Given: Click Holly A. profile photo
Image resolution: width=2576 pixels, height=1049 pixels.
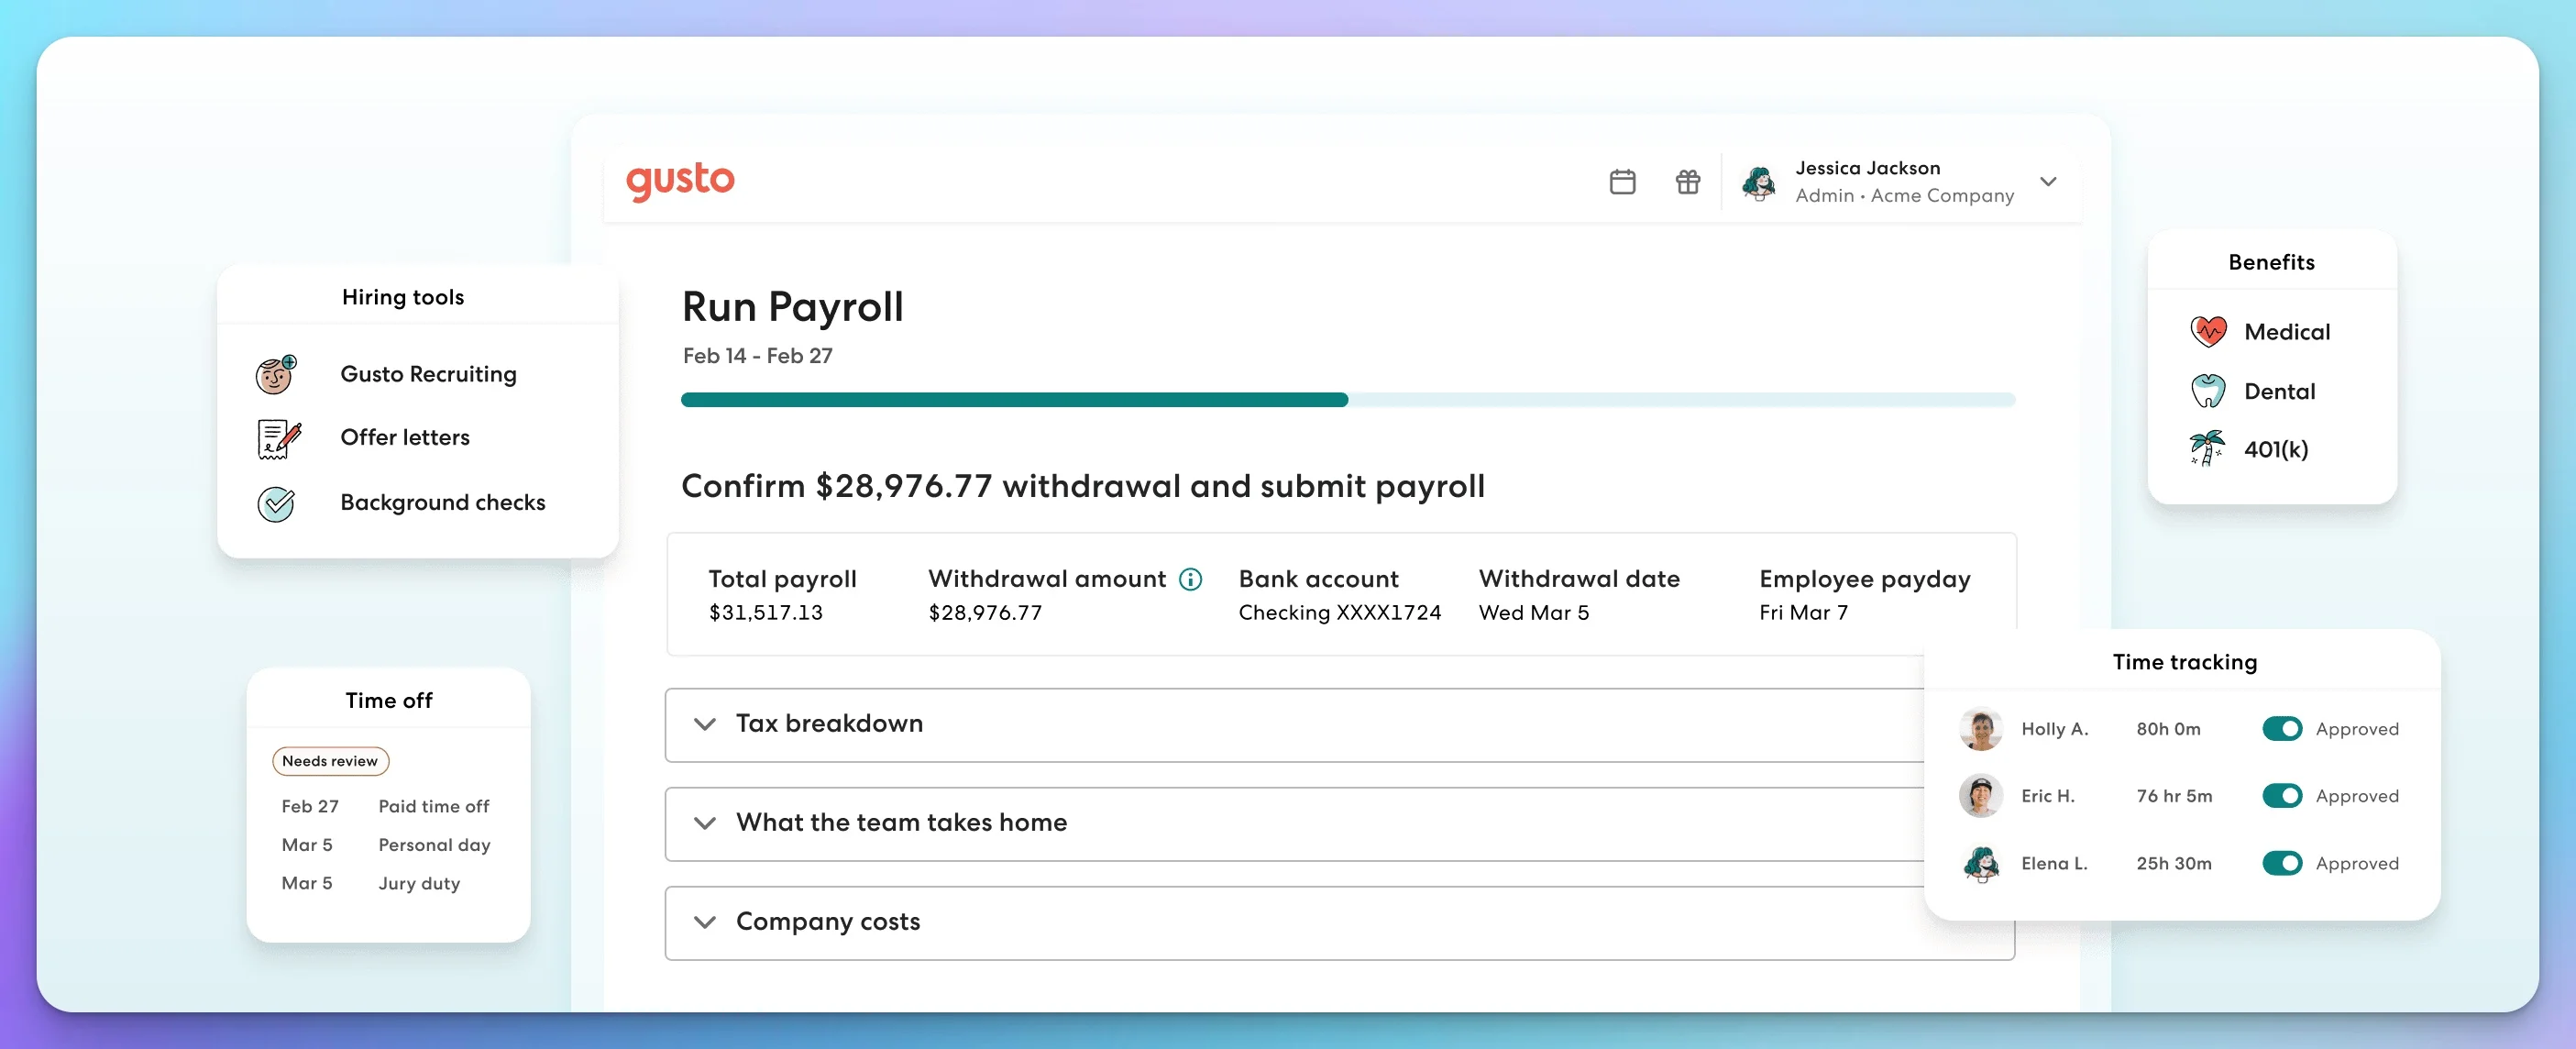Looking at the screenshot, I should click(x=1979, y=729).
